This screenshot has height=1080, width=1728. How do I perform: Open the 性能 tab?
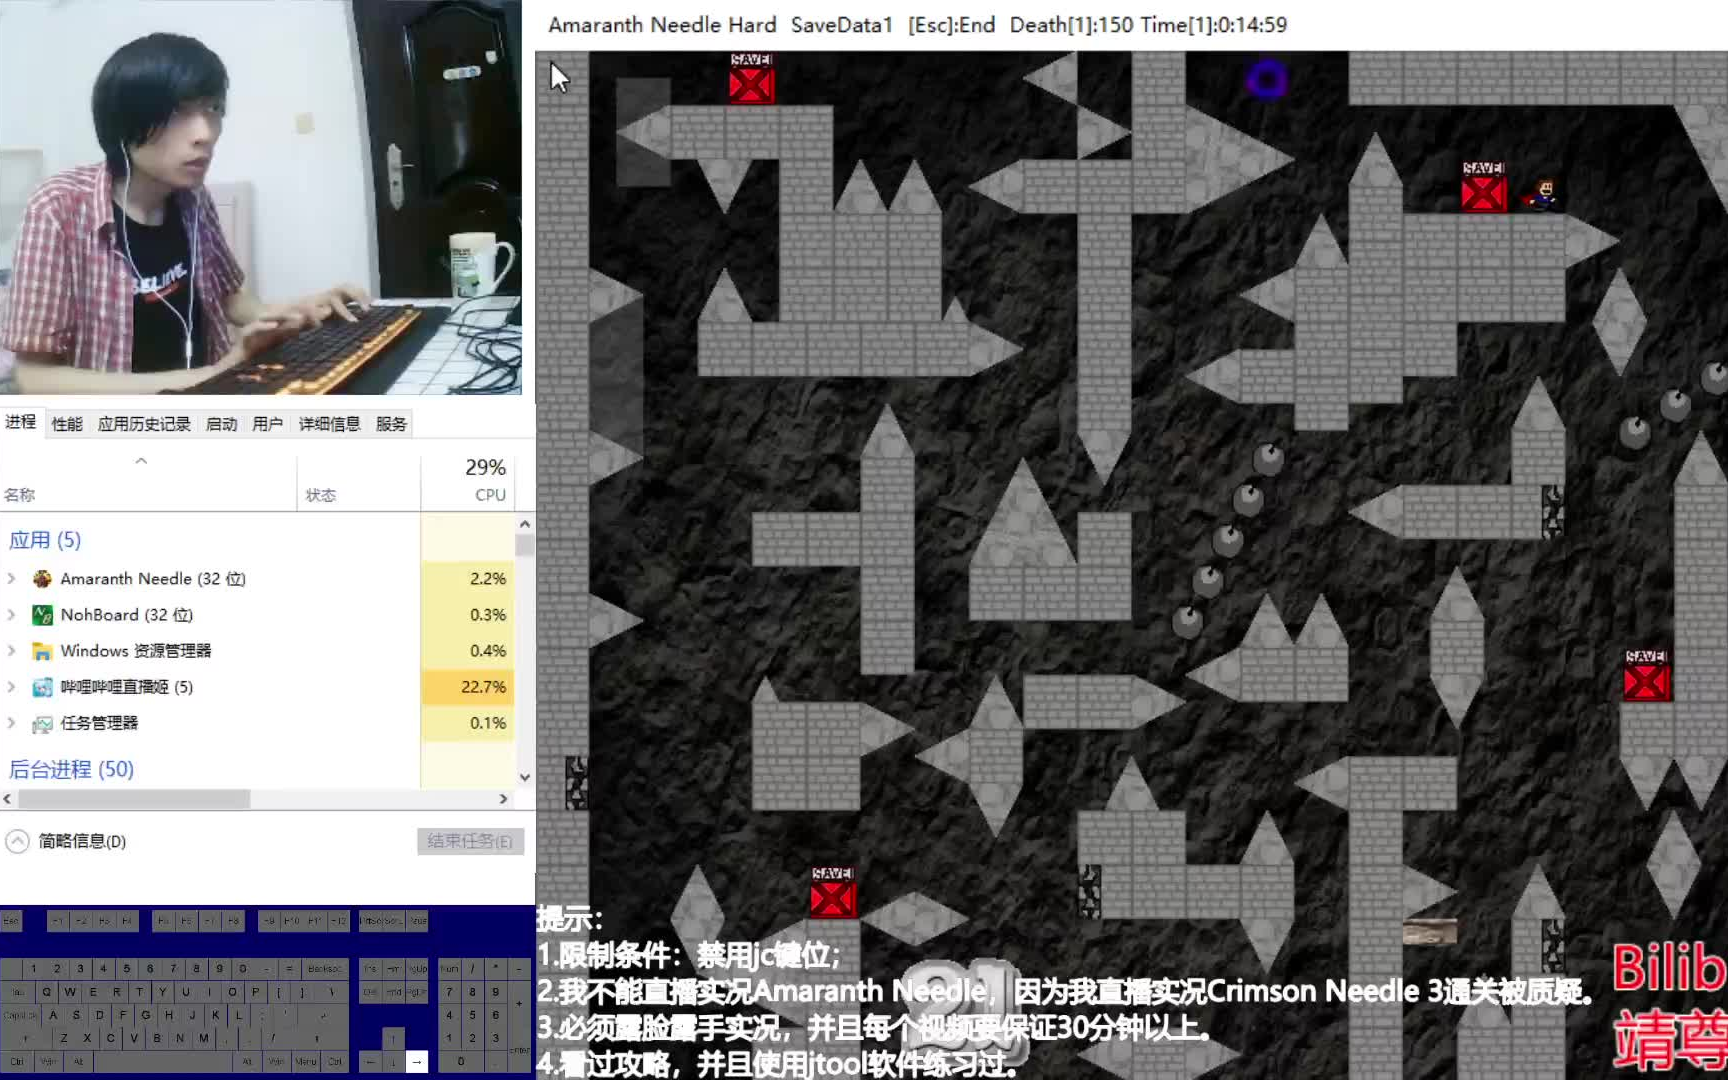pos(67,424)
